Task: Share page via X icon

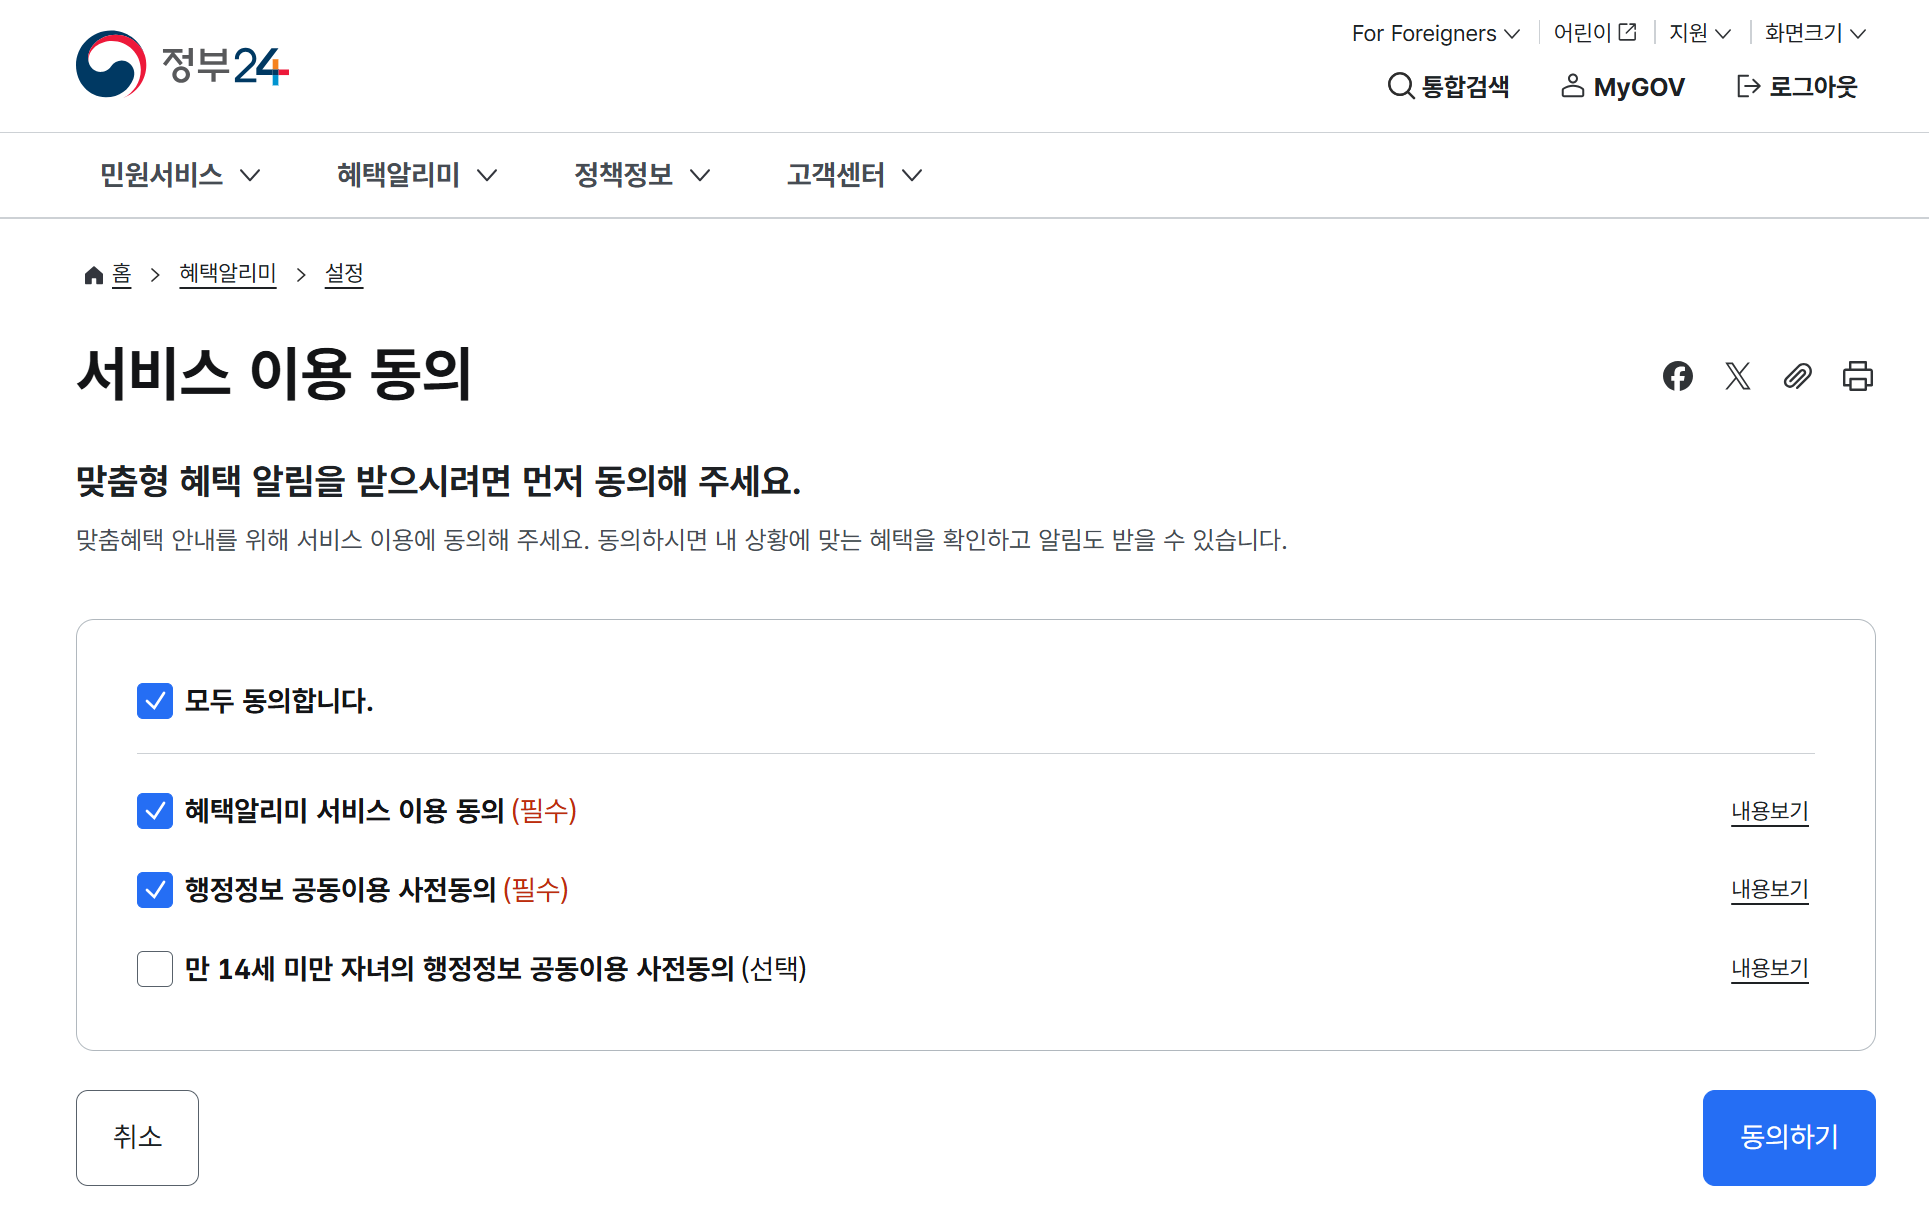Action: pos(1737,376)
